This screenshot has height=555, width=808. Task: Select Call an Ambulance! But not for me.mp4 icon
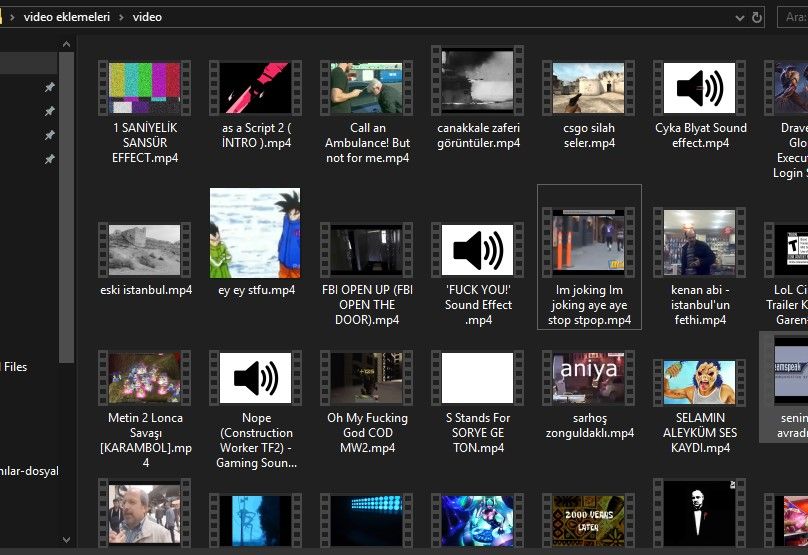[366, 88]
